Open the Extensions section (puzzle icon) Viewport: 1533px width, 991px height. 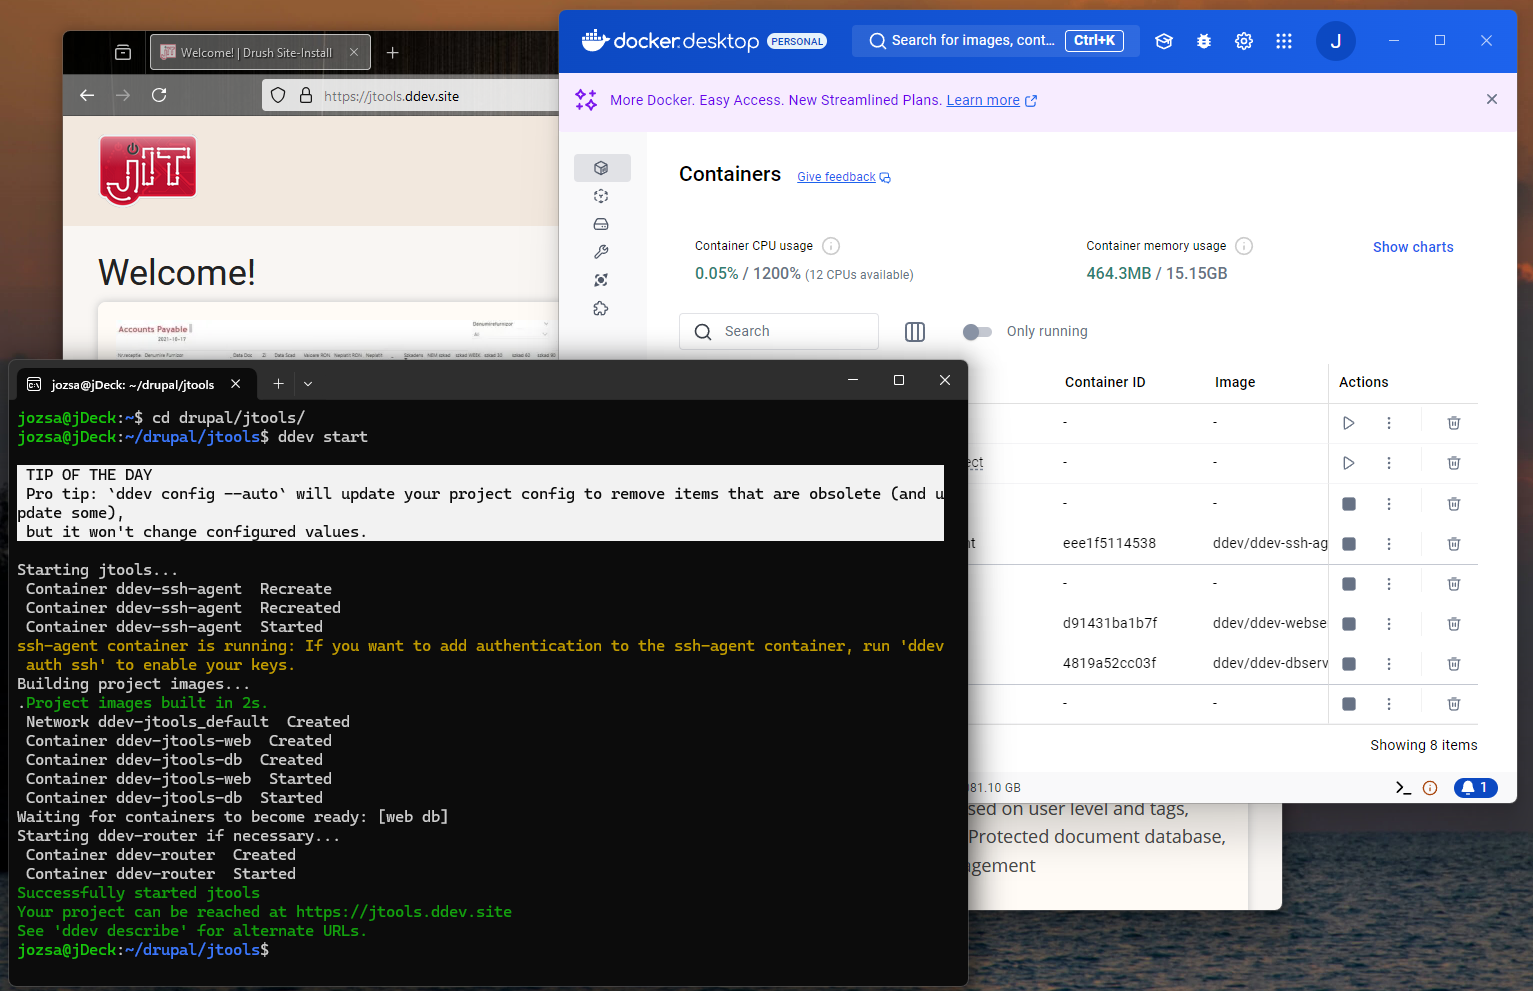601,309
